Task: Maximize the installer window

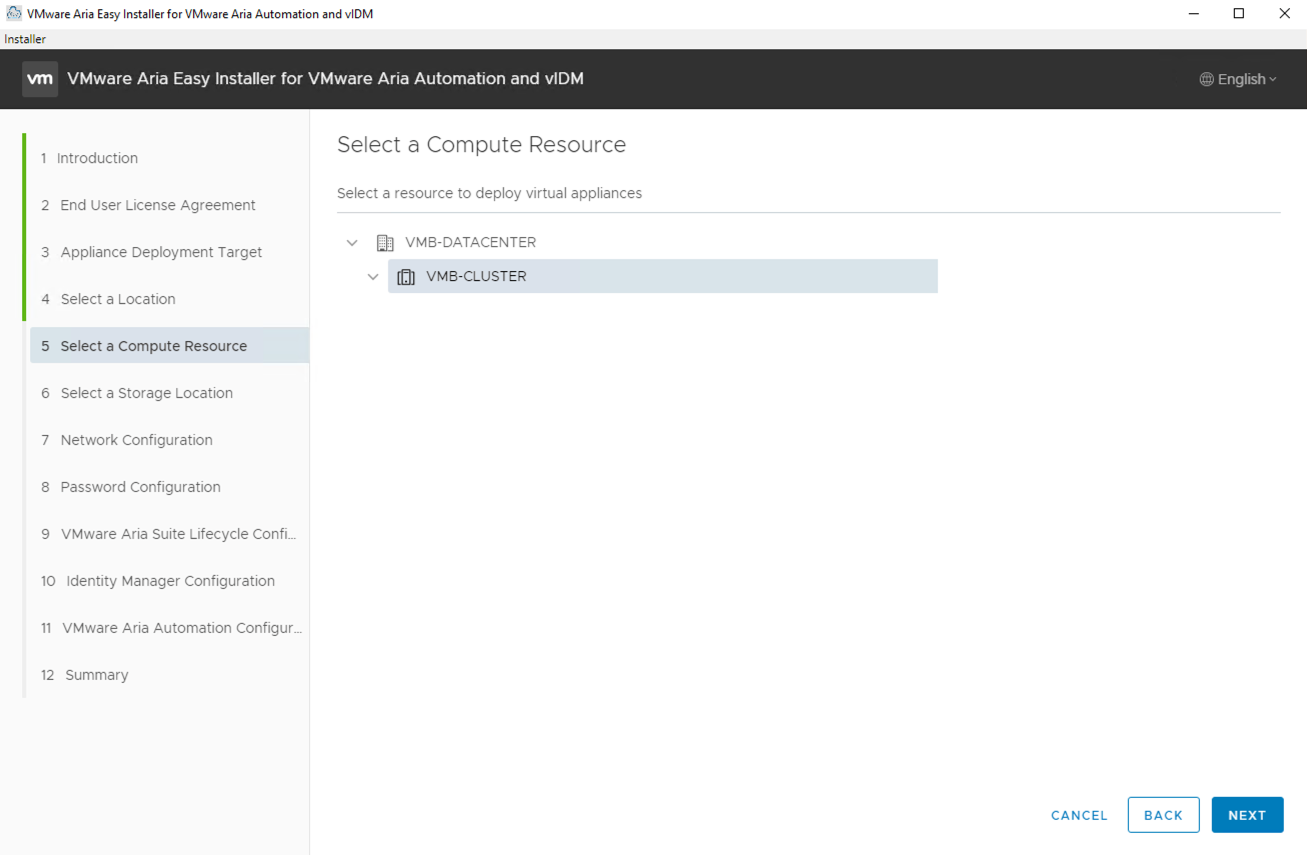Action: tap(1239, 14)
